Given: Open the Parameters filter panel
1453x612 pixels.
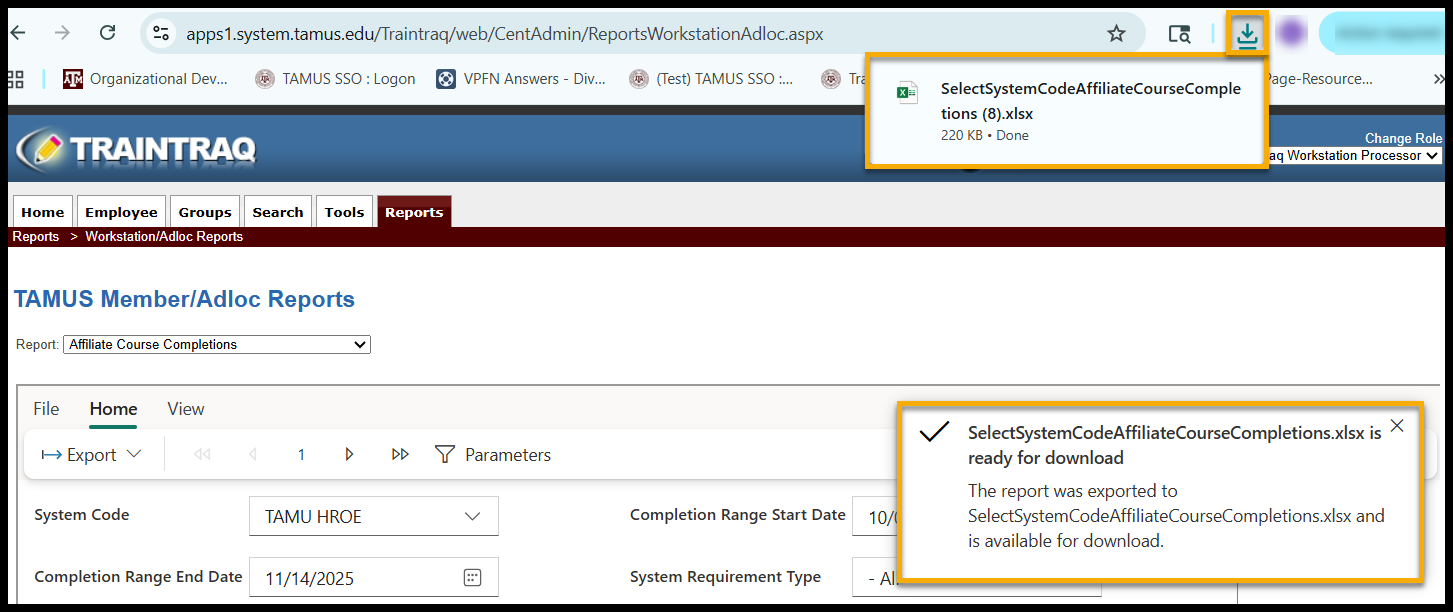Looking at the screenshot, I should coord(493,455).
